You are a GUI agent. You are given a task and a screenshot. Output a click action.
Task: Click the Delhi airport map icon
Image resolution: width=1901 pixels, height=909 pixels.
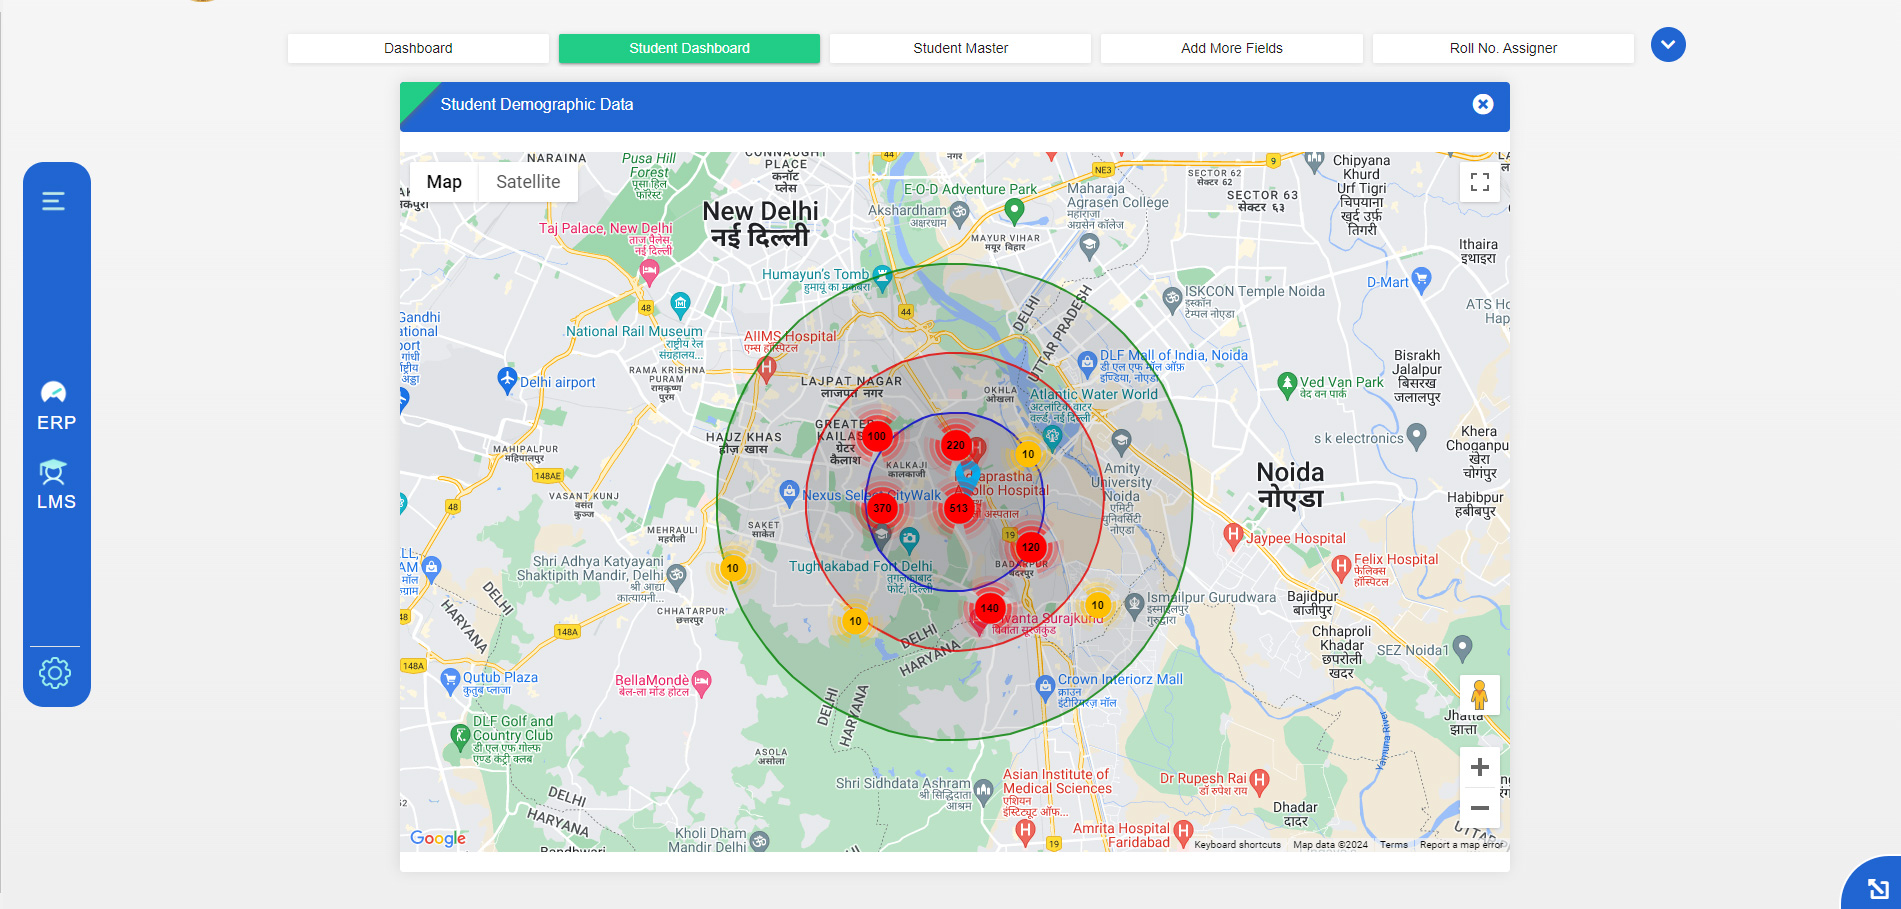[x=507, y=380]
